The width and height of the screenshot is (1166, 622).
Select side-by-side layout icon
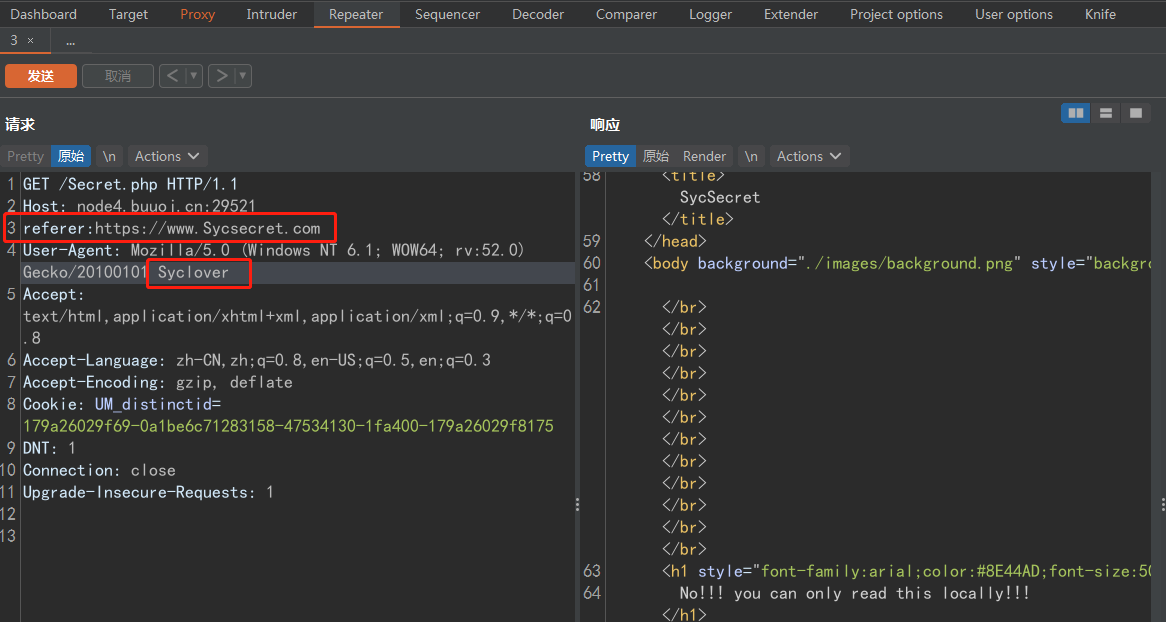point(1075,113)
